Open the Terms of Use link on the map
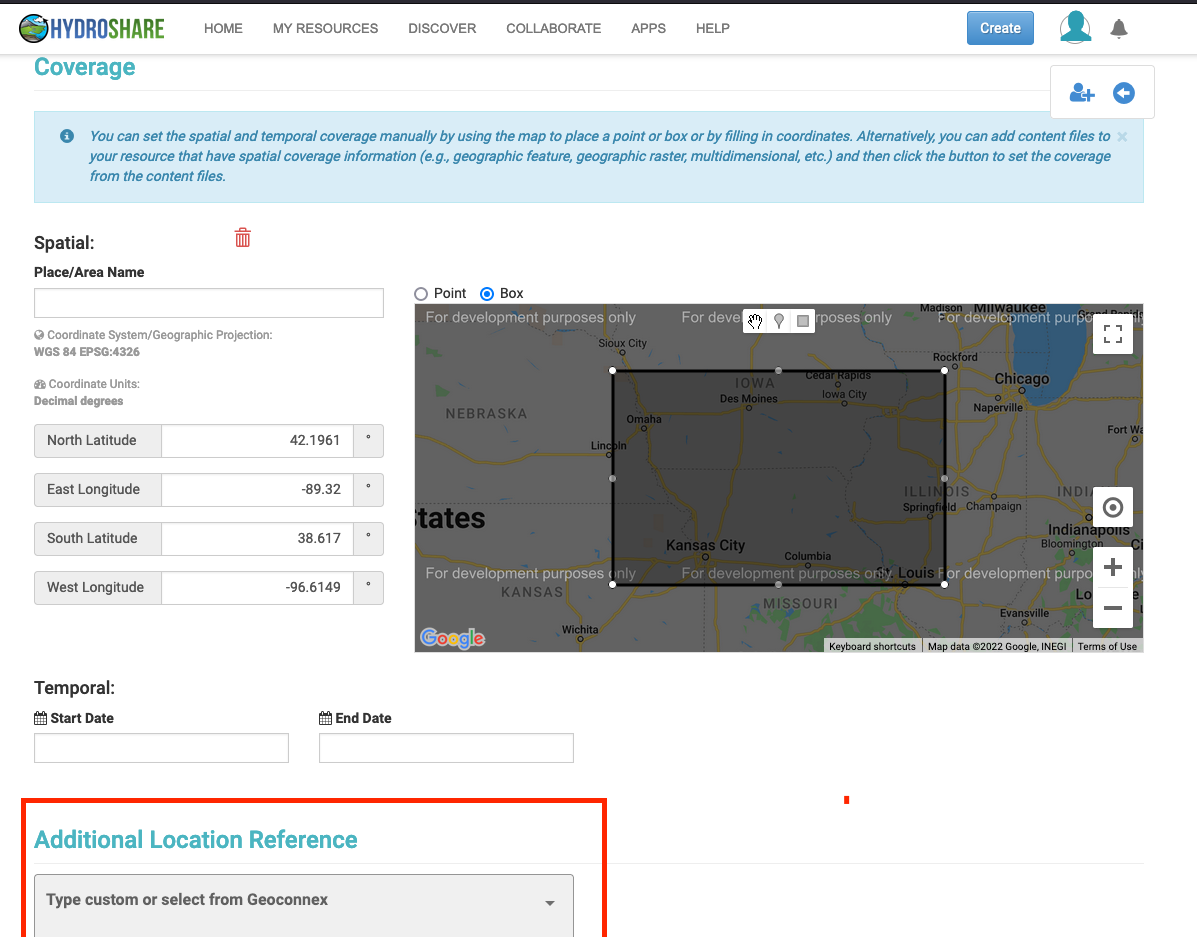The image size is (1197, 937). click(x=1107, y=646)
